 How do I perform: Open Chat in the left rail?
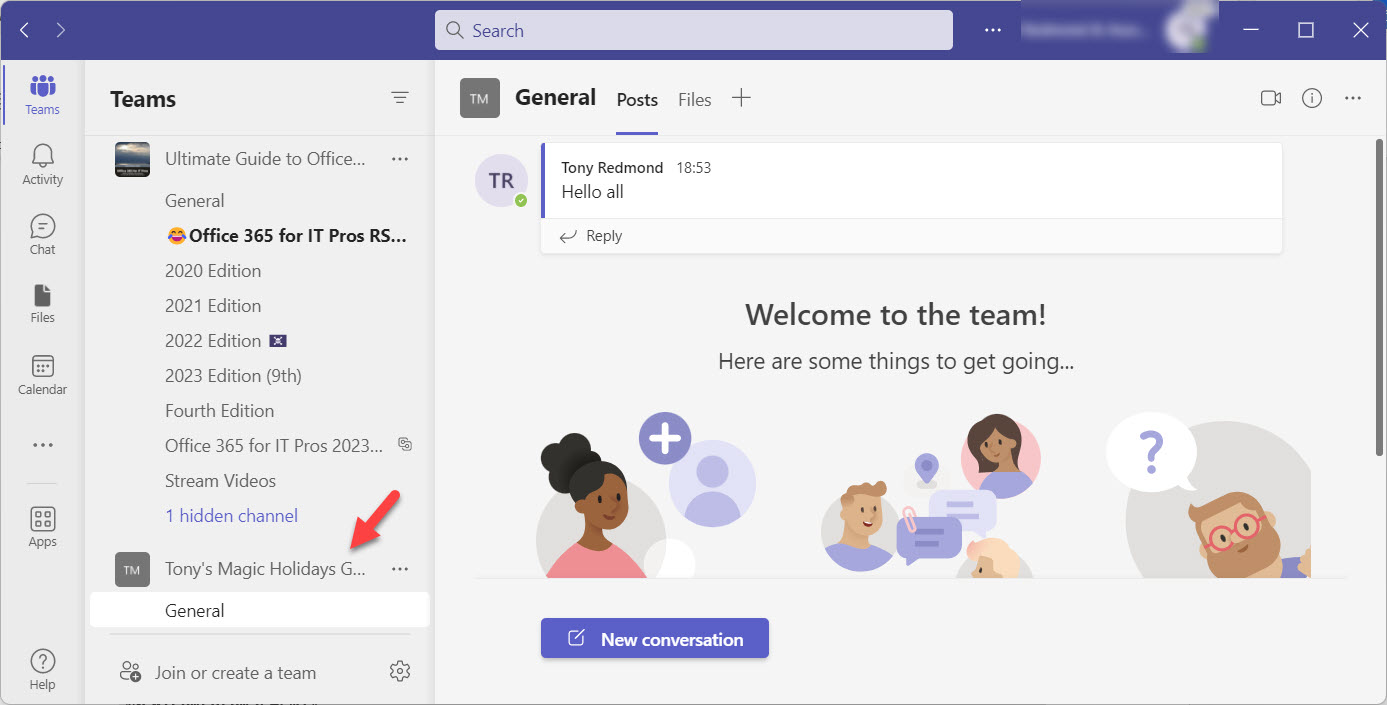42,234
